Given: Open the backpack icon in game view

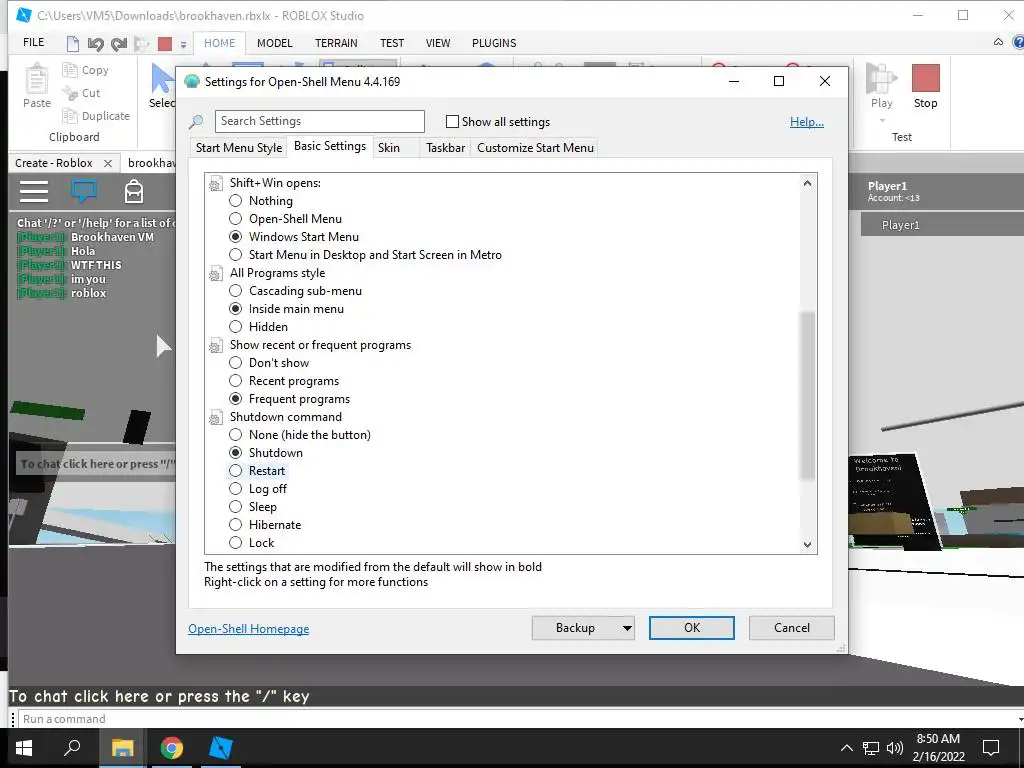Looking at the screenshot, I should pyautogui.click(x=134, y=191).
